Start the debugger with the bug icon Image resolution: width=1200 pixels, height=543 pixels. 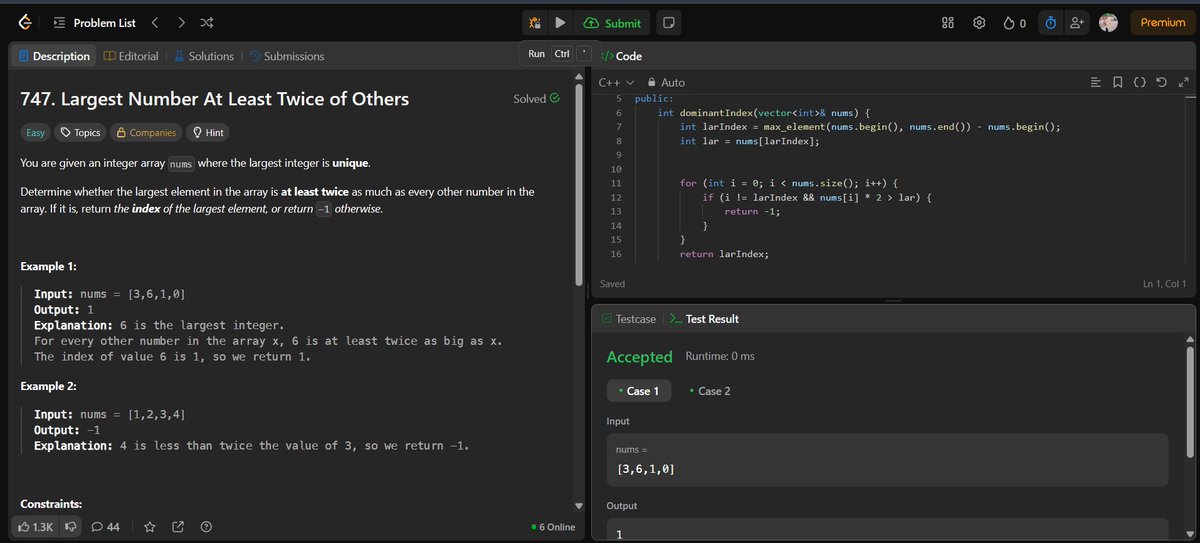point(536,22)
